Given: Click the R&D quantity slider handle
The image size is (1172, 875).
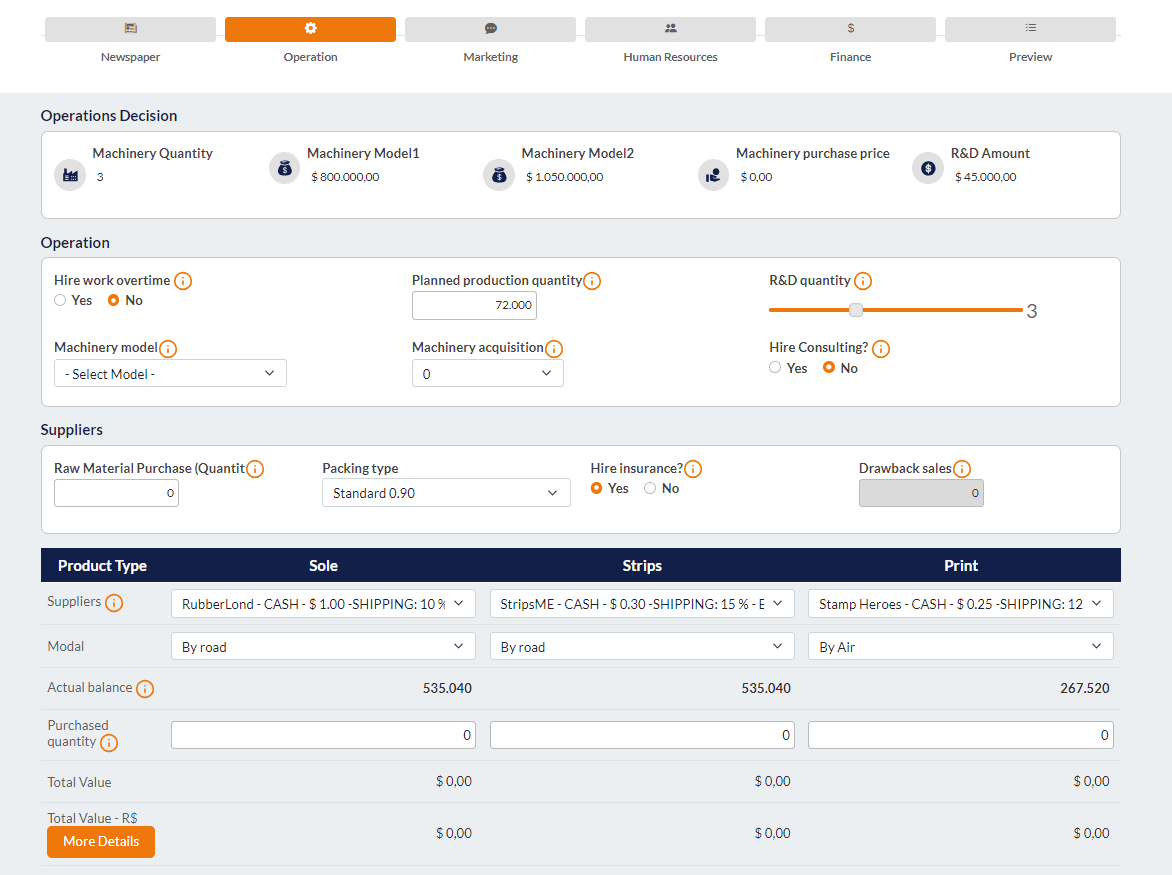Looking at the screenshot, I should tap(856, 310).
